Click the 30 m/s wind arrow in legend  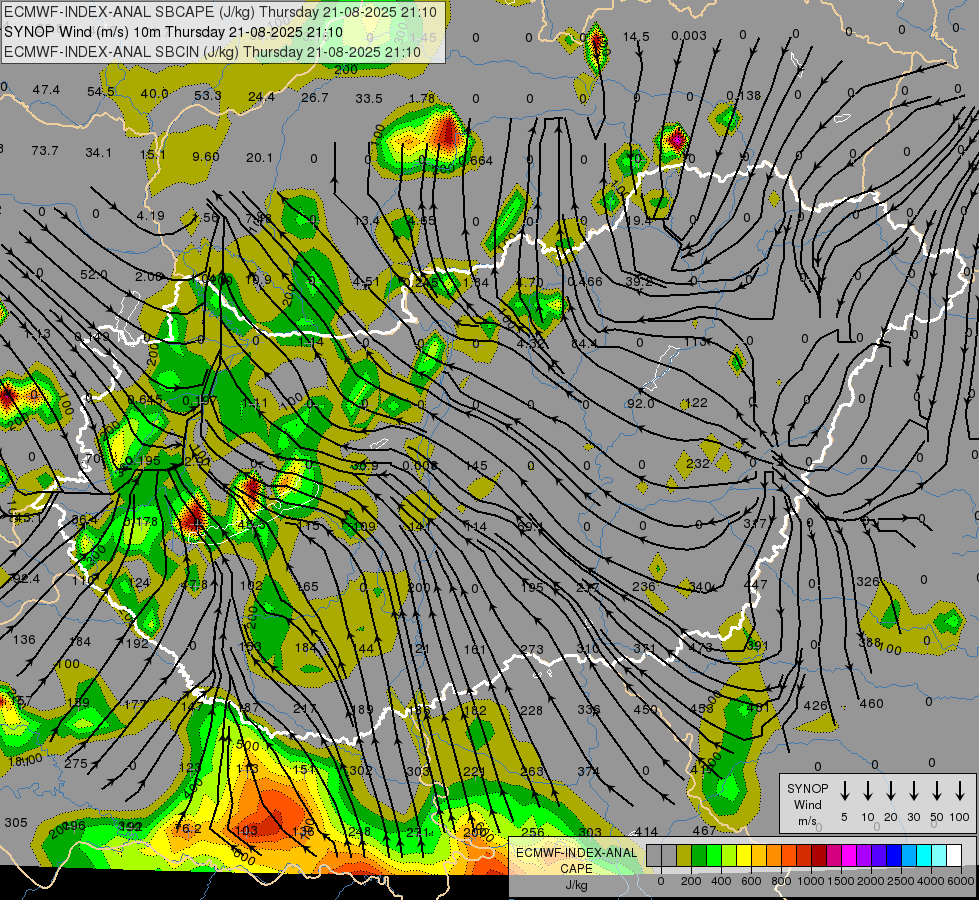click(913, 791)
